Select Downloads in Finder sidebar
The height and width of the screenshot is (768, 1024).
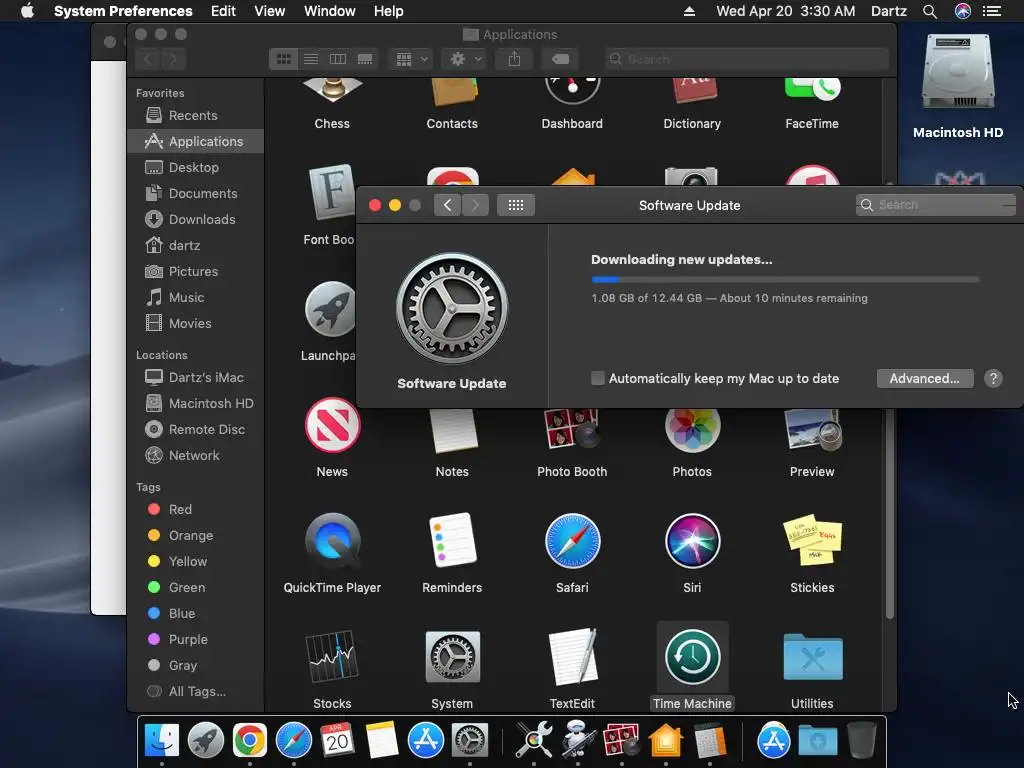[202, 219]
